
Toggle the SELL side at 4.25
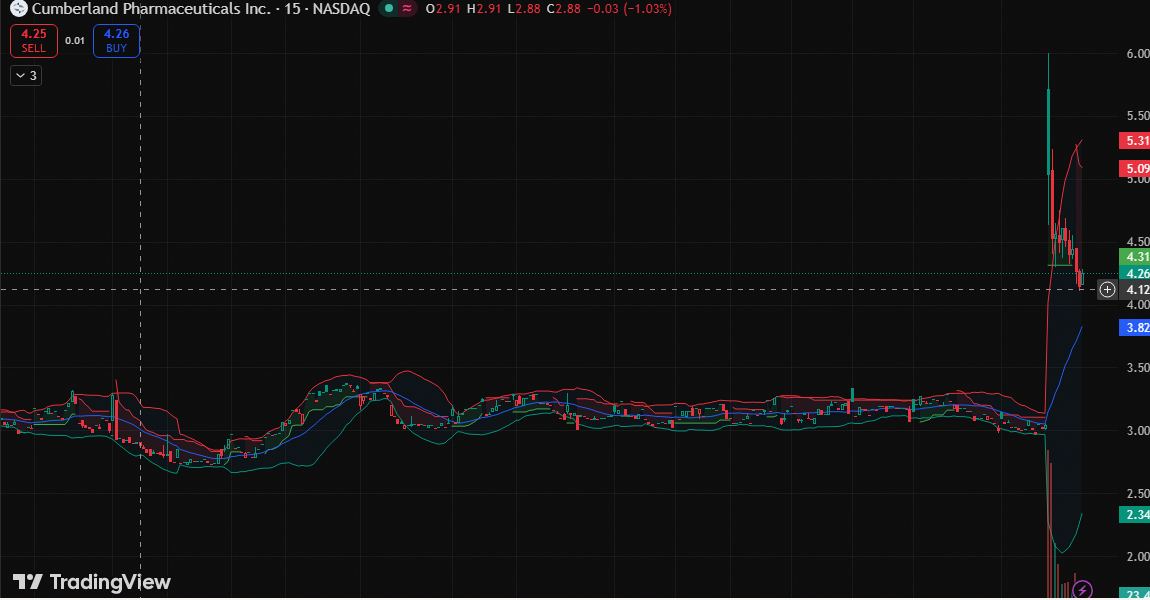click(33, 40)
